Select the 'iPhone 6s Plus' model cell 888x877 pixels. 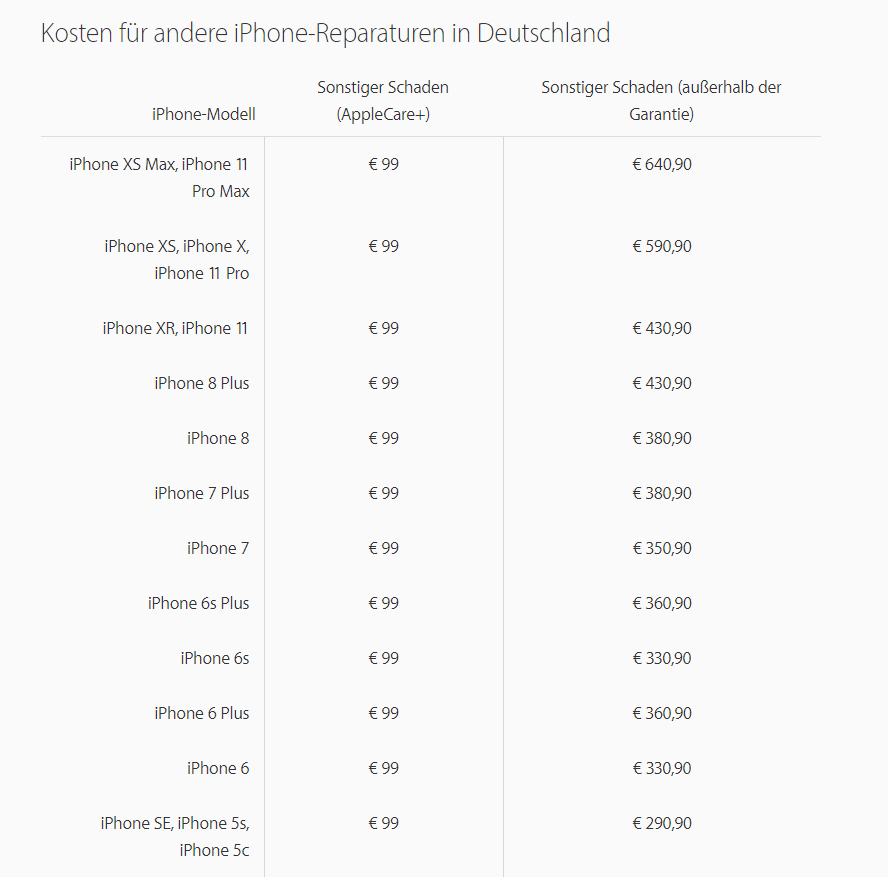[x=198, y=603]
